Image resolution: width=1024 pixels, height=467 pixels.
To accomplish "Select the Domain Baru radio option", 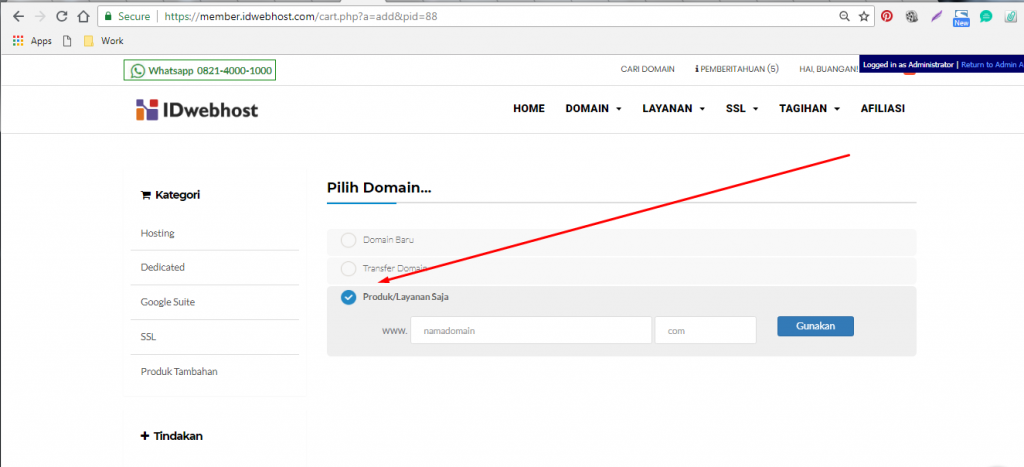I will tap(349, 240).
